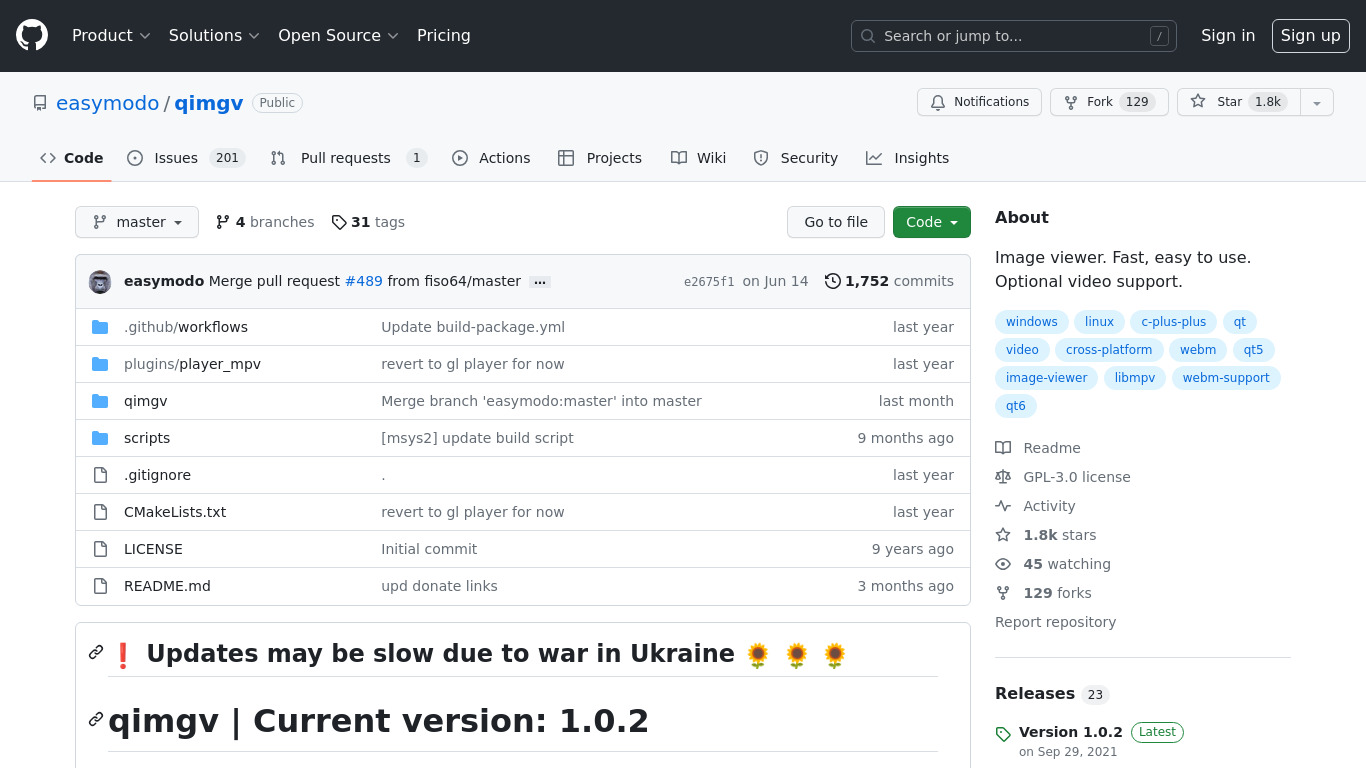Image resolution: width=1366 pixels, height=768 pixels.
Task: Click the cross-platform topic tag
Action: tap(1109, 350)
